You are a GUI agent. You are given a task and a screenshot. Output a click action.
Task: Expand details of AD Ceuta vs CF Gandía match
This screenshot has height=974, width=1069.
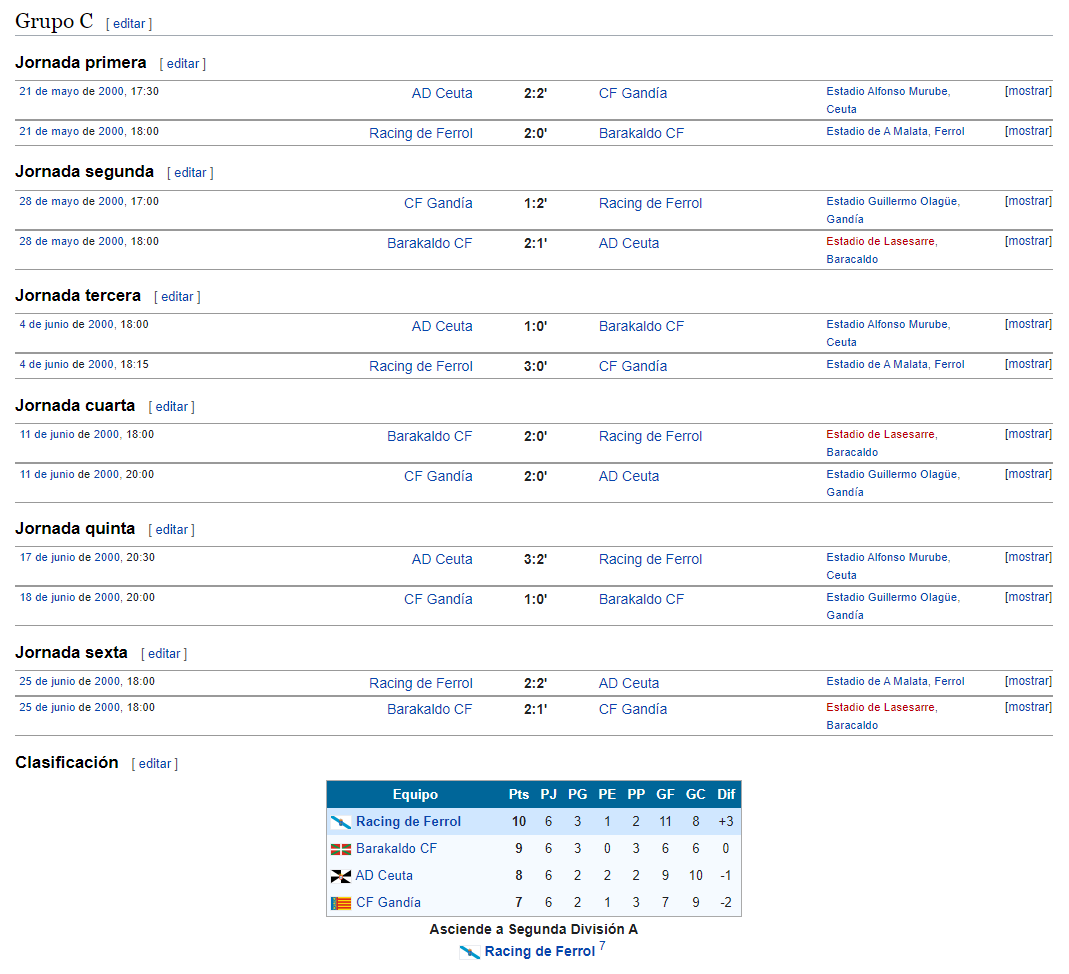pyautogui.click(x=1028, y=91)
